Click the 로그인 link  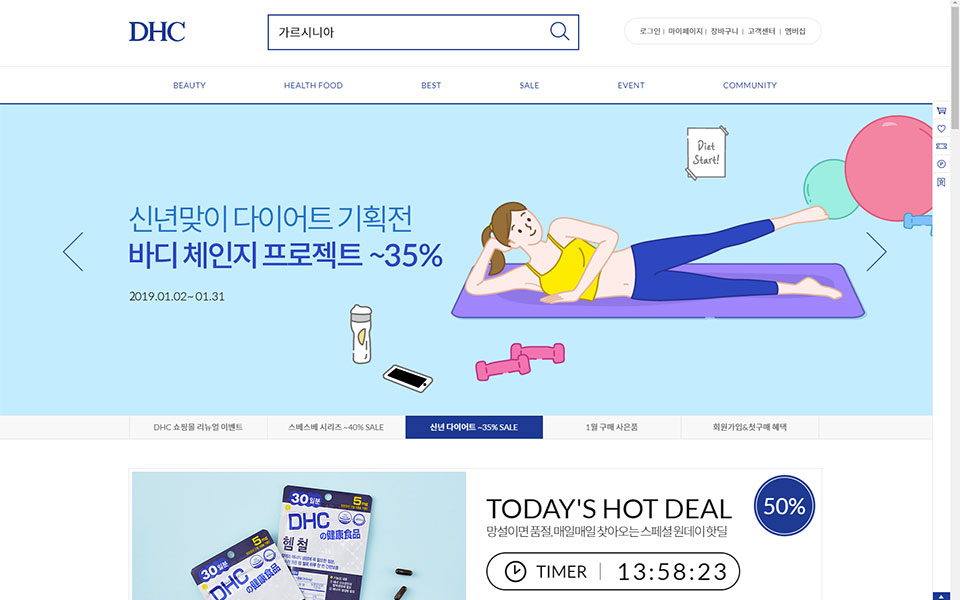coord(650,31)
